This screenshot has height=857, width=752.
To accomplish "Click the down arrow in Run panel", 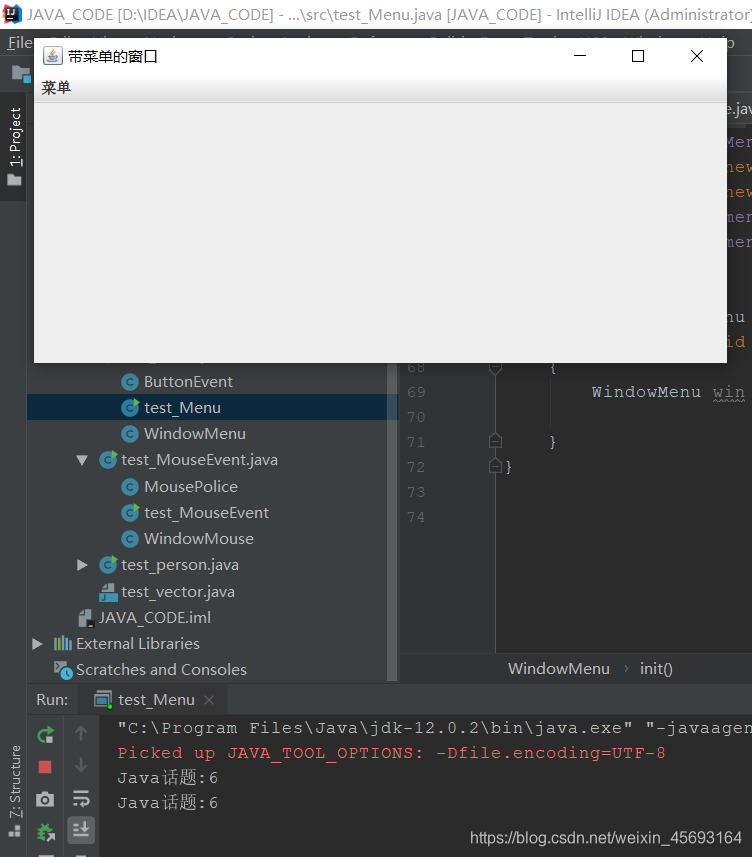I will click(81, 765).
